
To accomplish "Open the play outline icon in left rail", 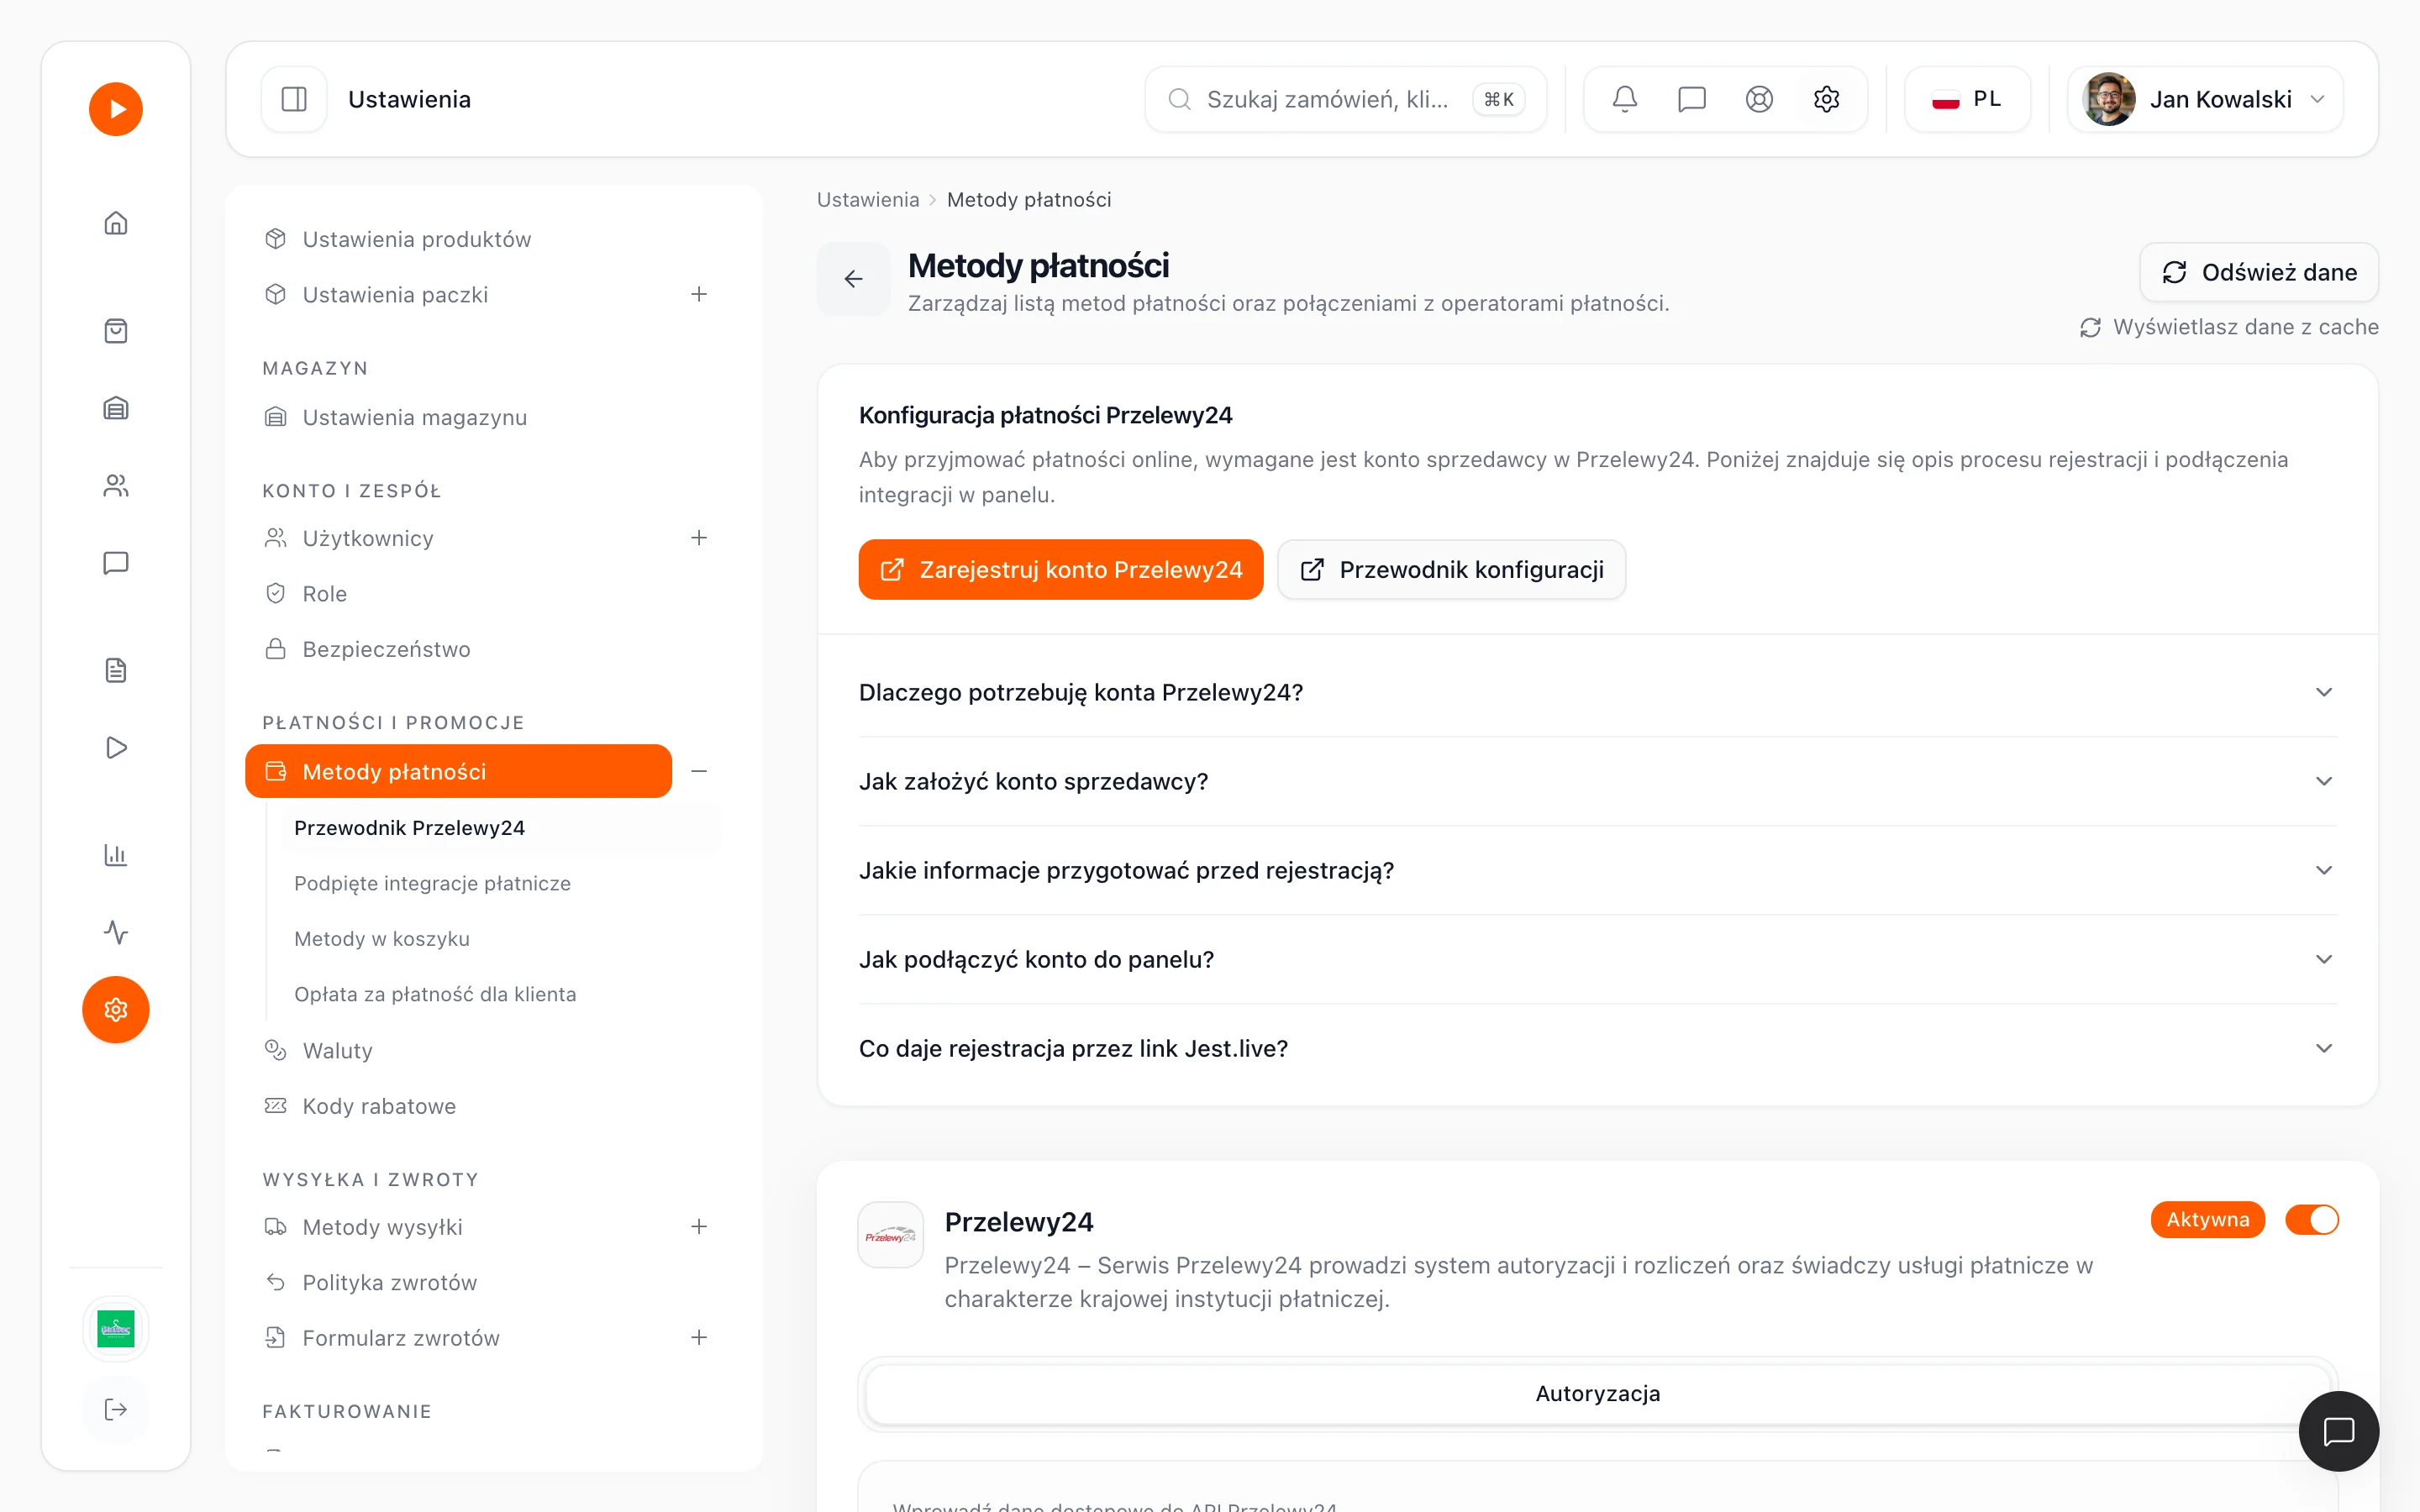I will point(116,748).
